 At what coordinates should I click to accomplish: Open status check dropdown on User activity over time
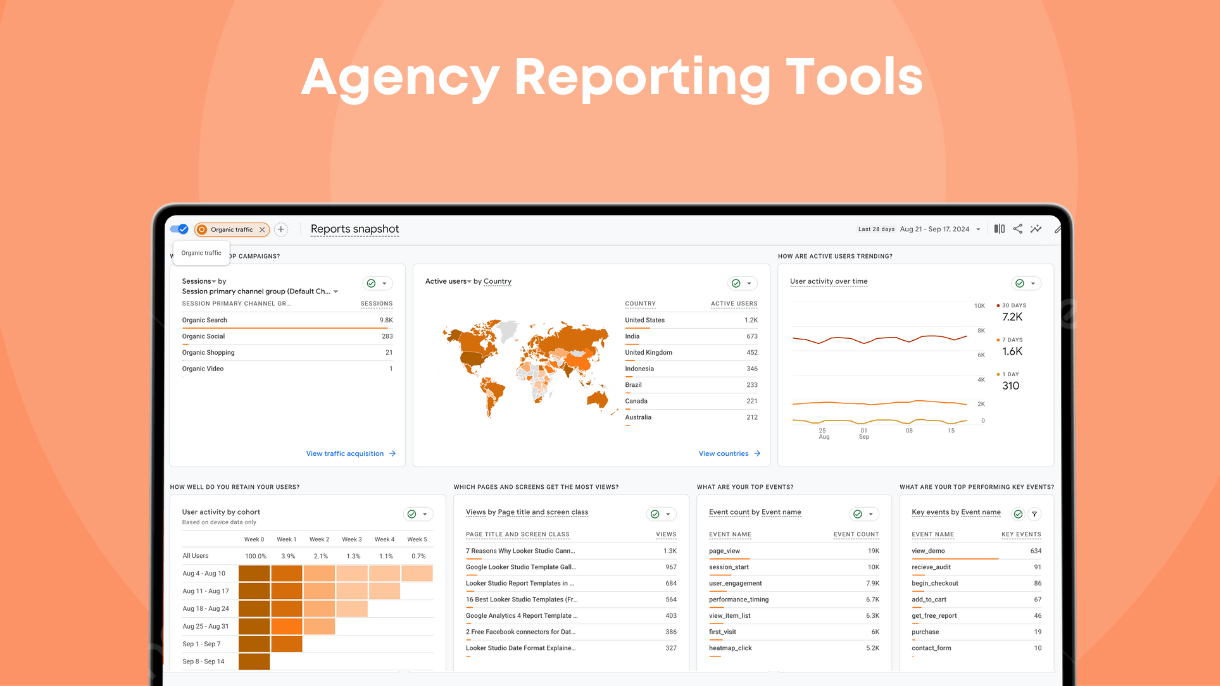click(x=1026, y=284)
